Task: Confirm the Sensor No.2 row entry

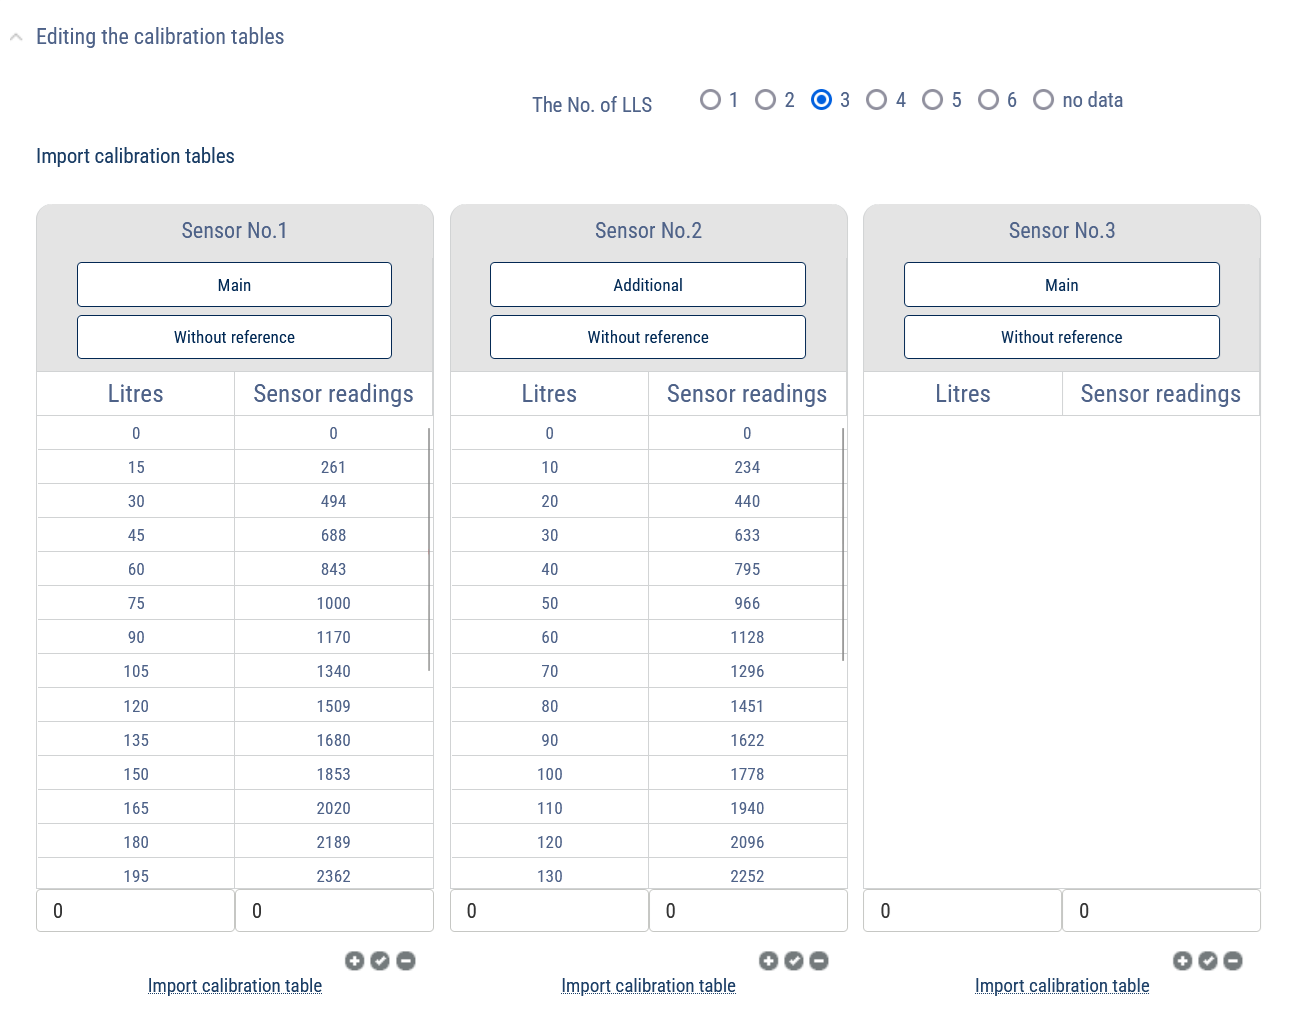Action: click(794, 961)
